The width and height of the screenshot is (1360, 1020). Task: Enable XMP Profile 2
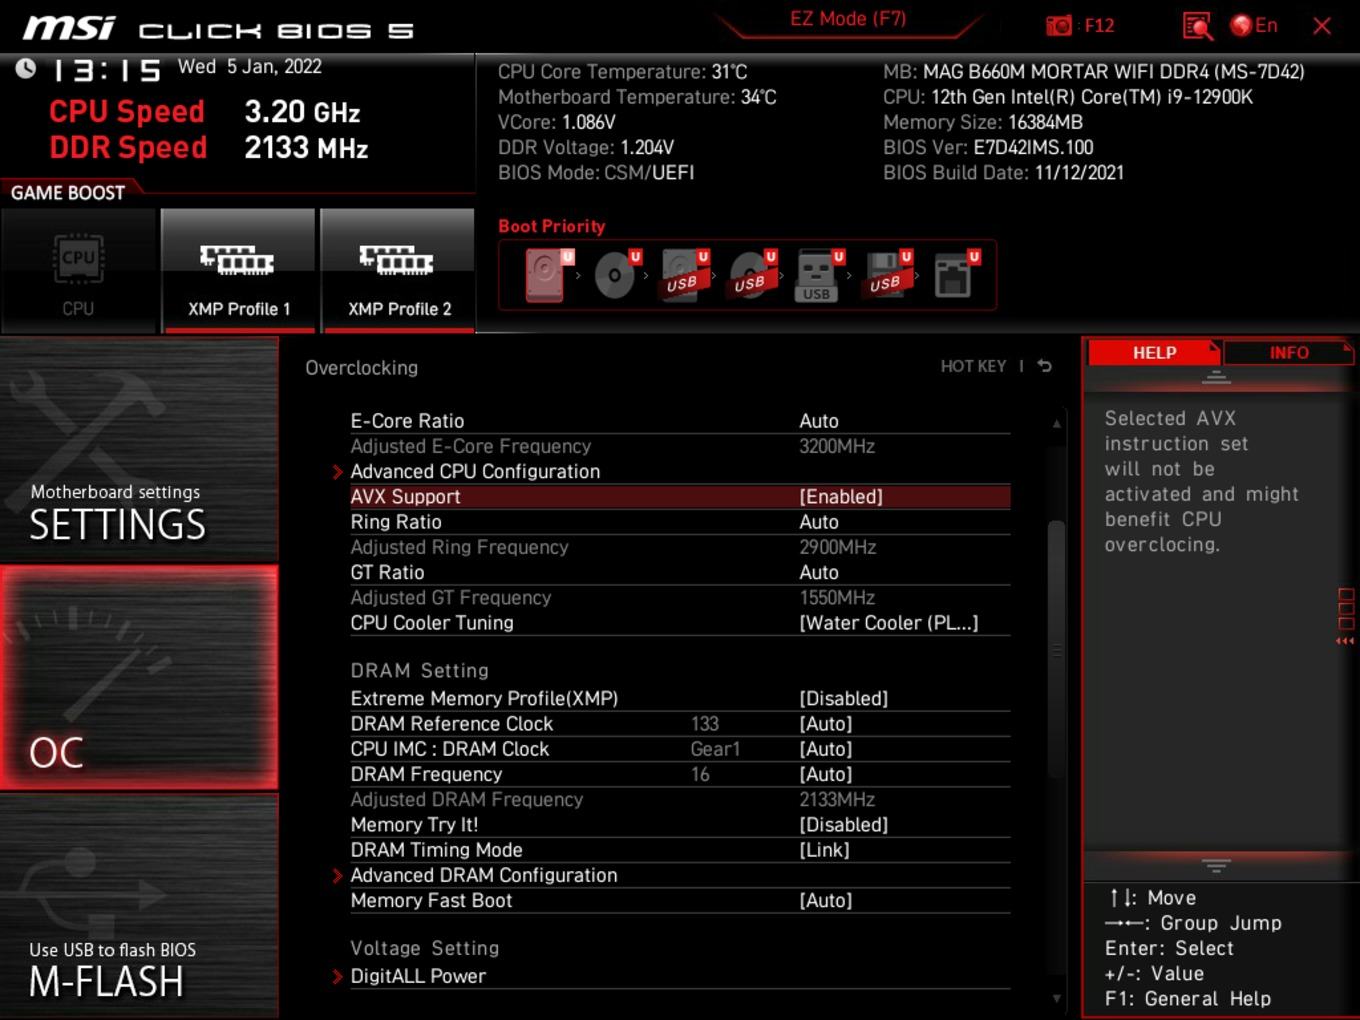click(x=398, y=272)
